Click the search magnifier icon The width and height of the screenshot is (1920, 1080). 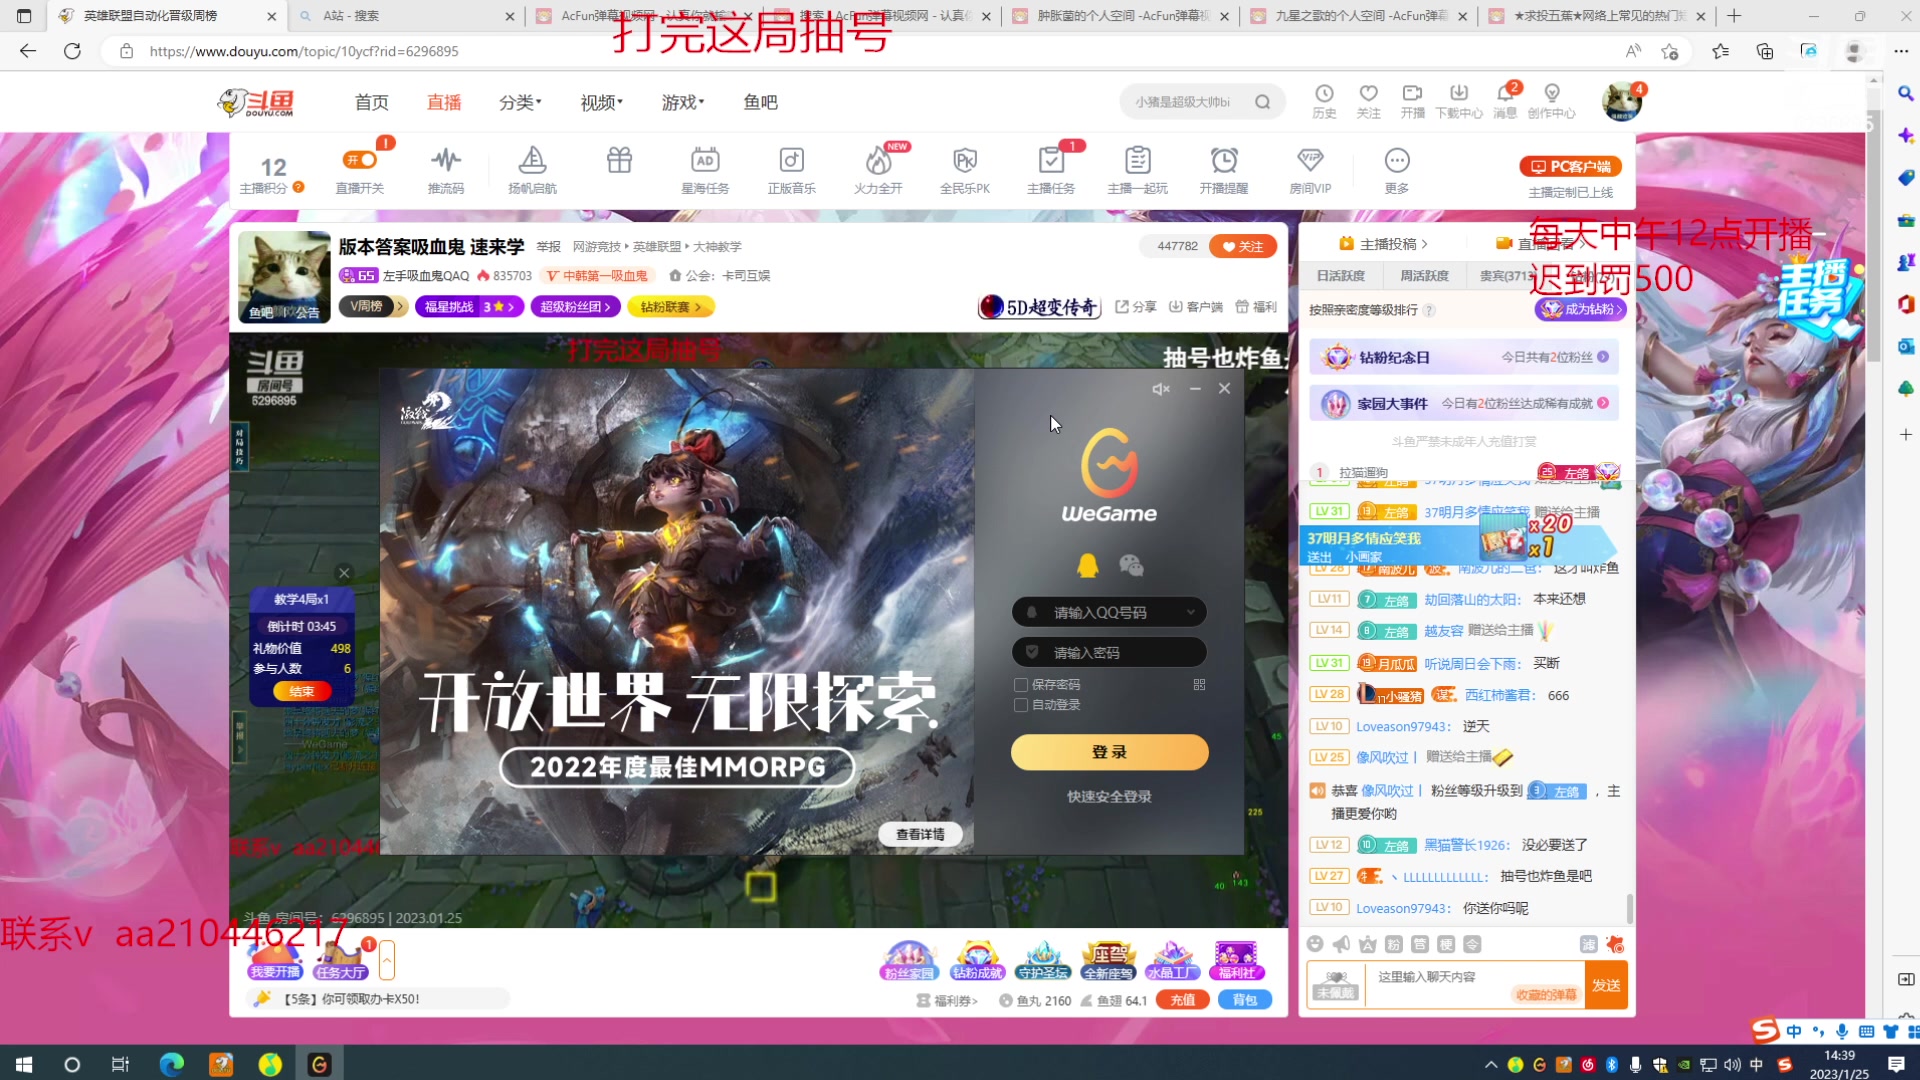pyautogui.click(x=1263, y=102)
